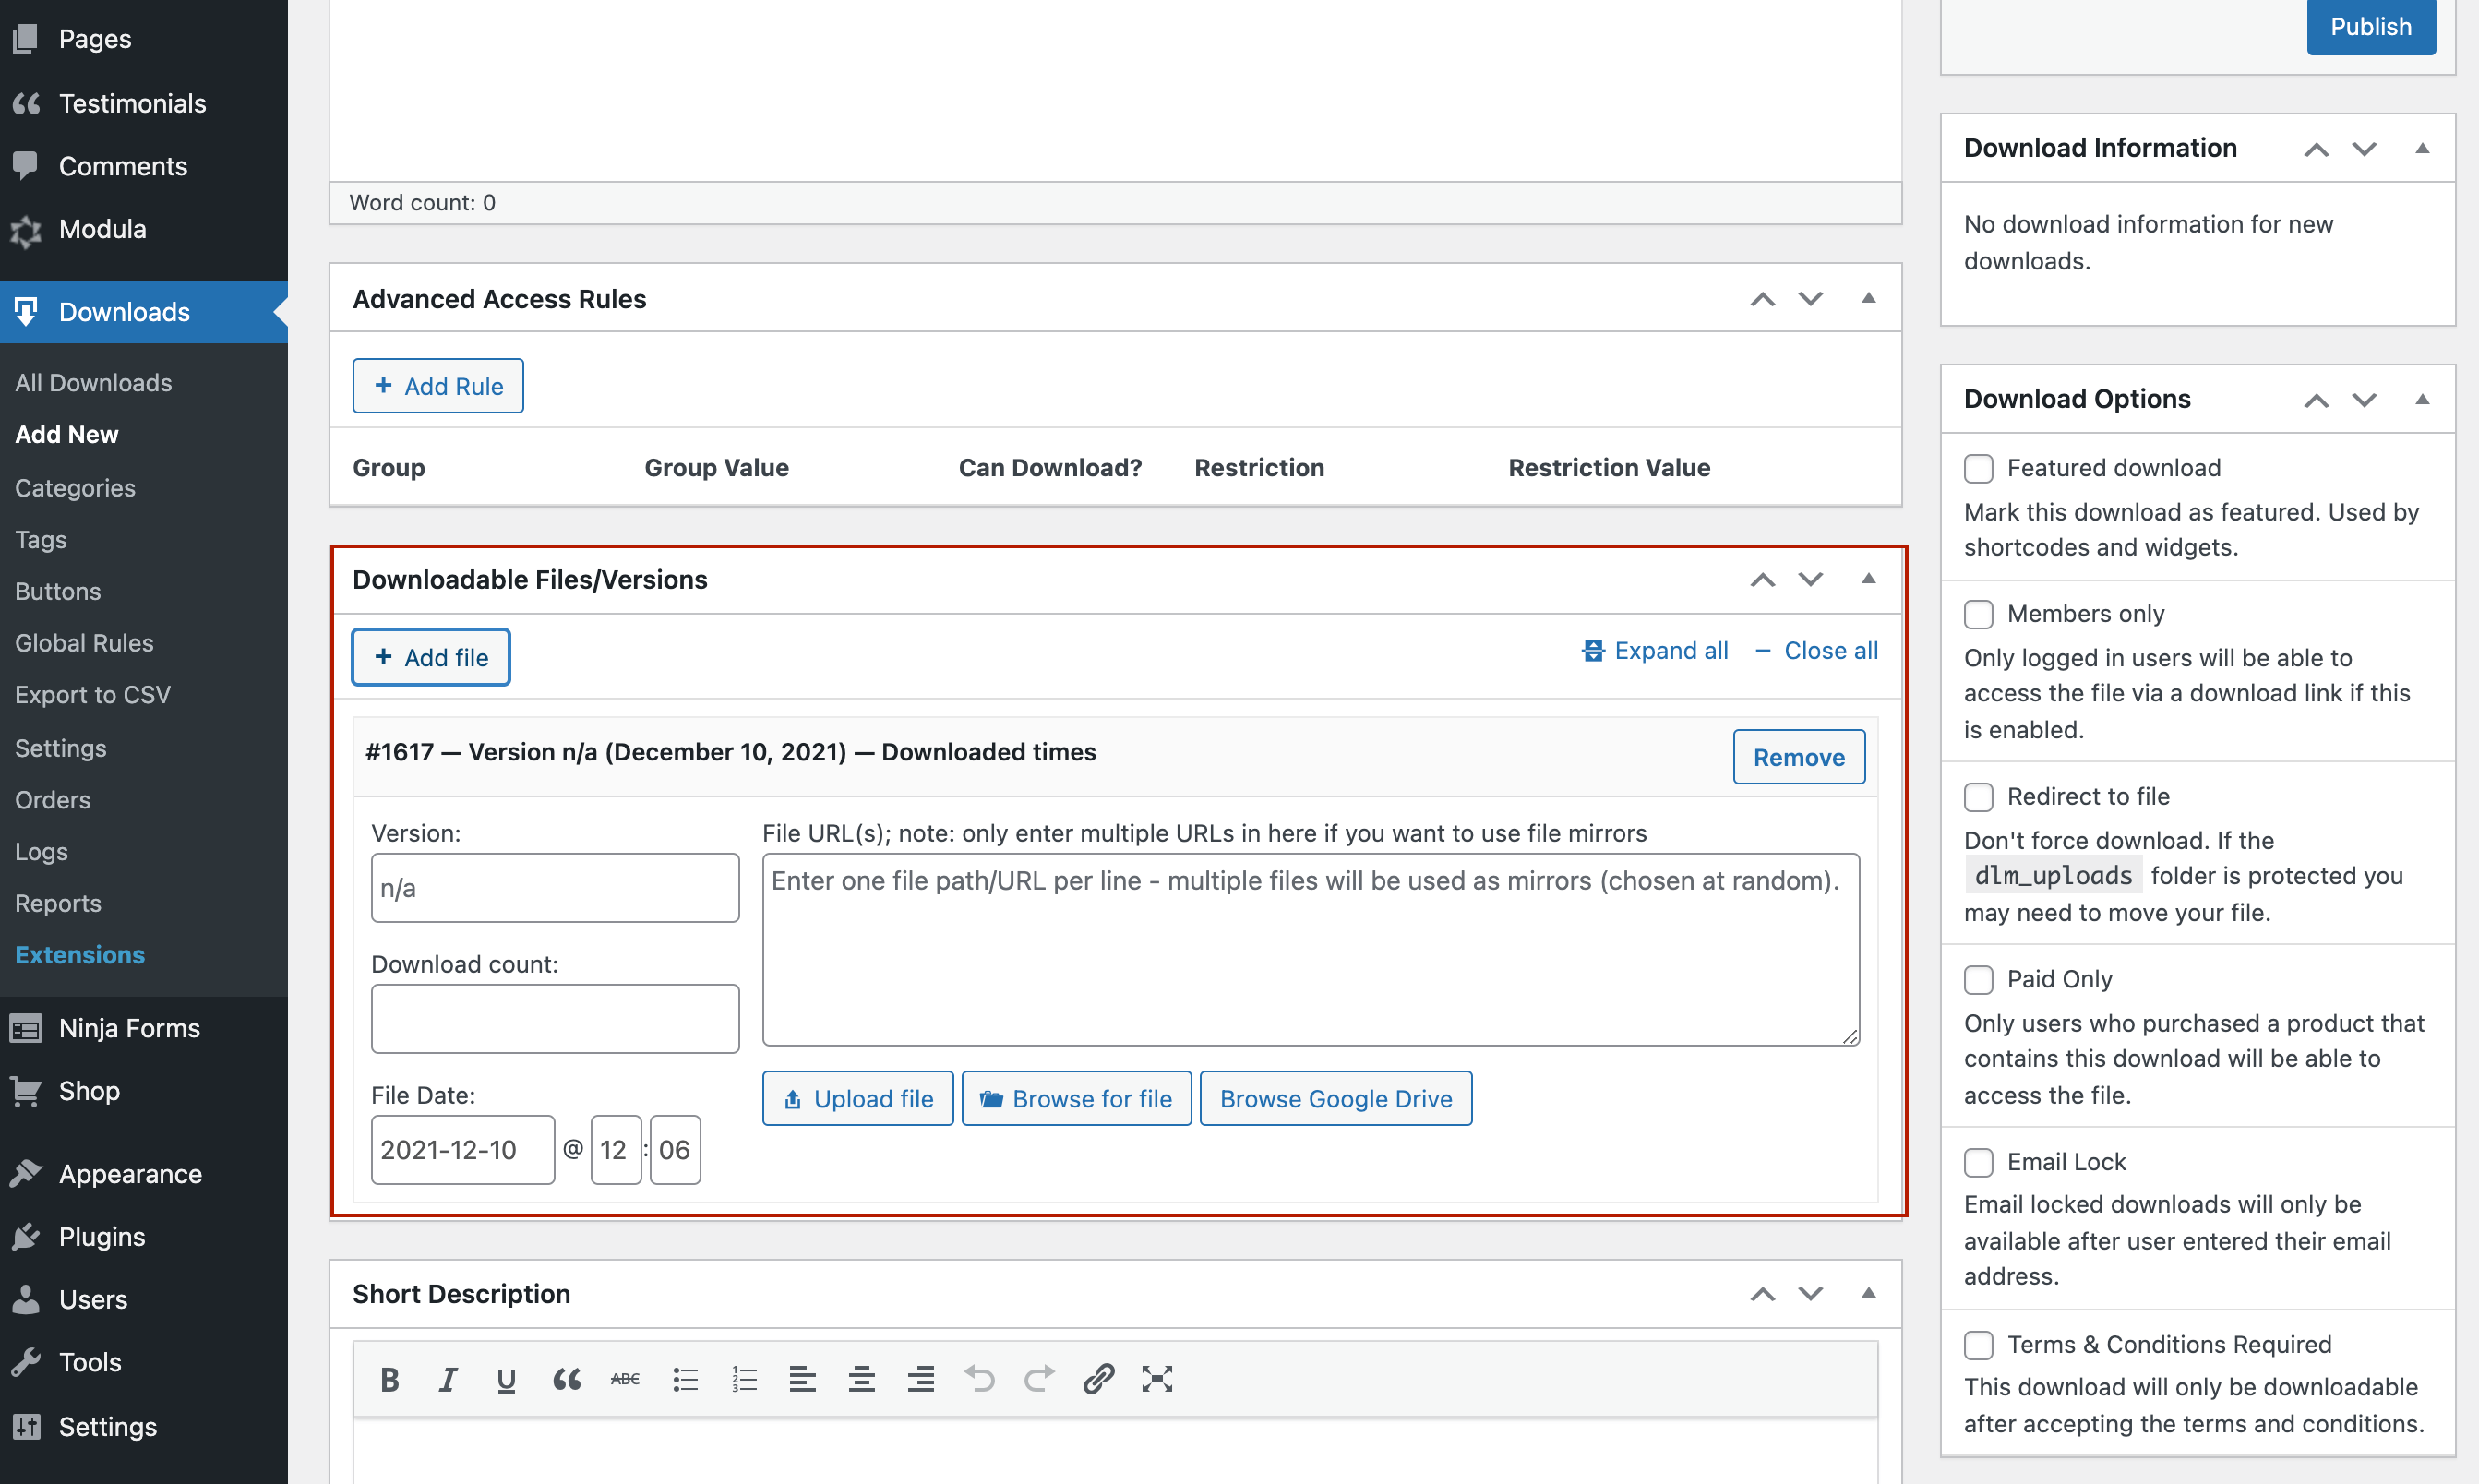Click the bulleted list icon
2479x1484 pixels.
[685, 1379]
